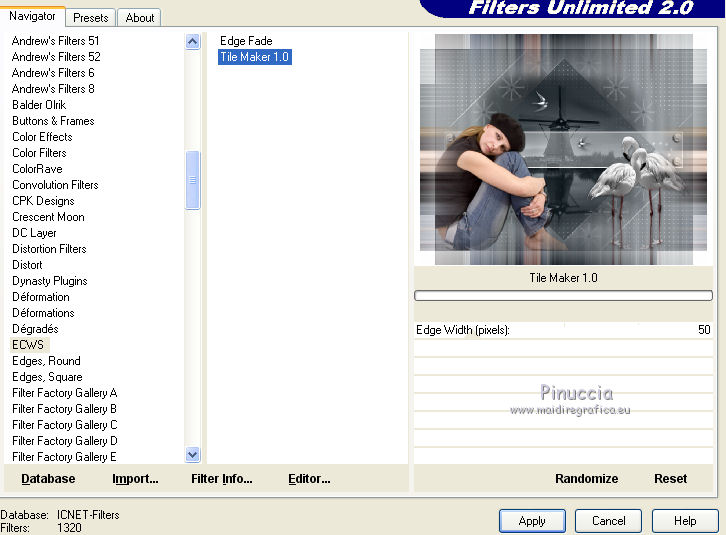Select Edges, Round category

46,361
